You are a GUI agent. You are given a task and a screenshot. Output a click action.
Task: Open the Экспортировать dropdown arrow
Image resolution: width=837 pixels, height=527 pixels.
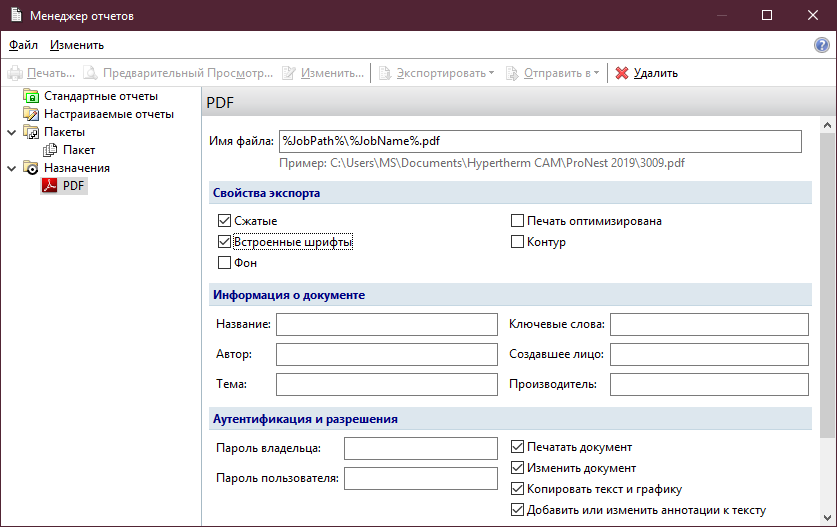[x=492, y=73]
